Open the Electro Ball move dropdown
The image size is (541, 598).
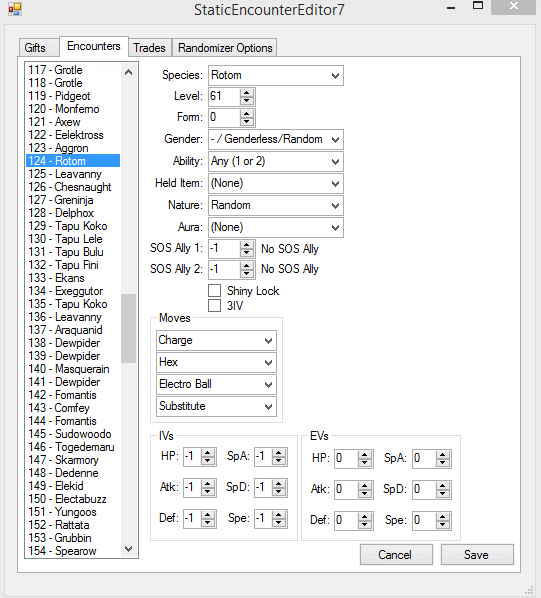pos(216,384)
